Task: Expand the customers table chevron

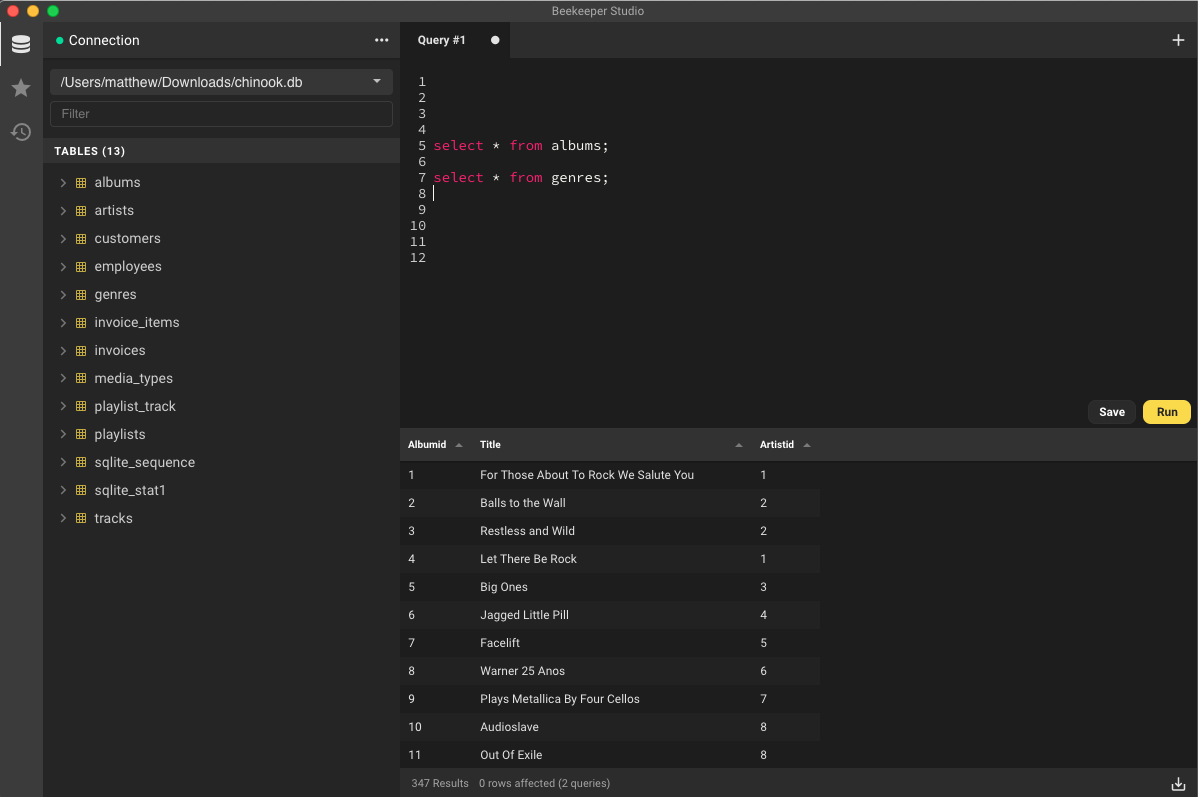Action: [63, 238]
